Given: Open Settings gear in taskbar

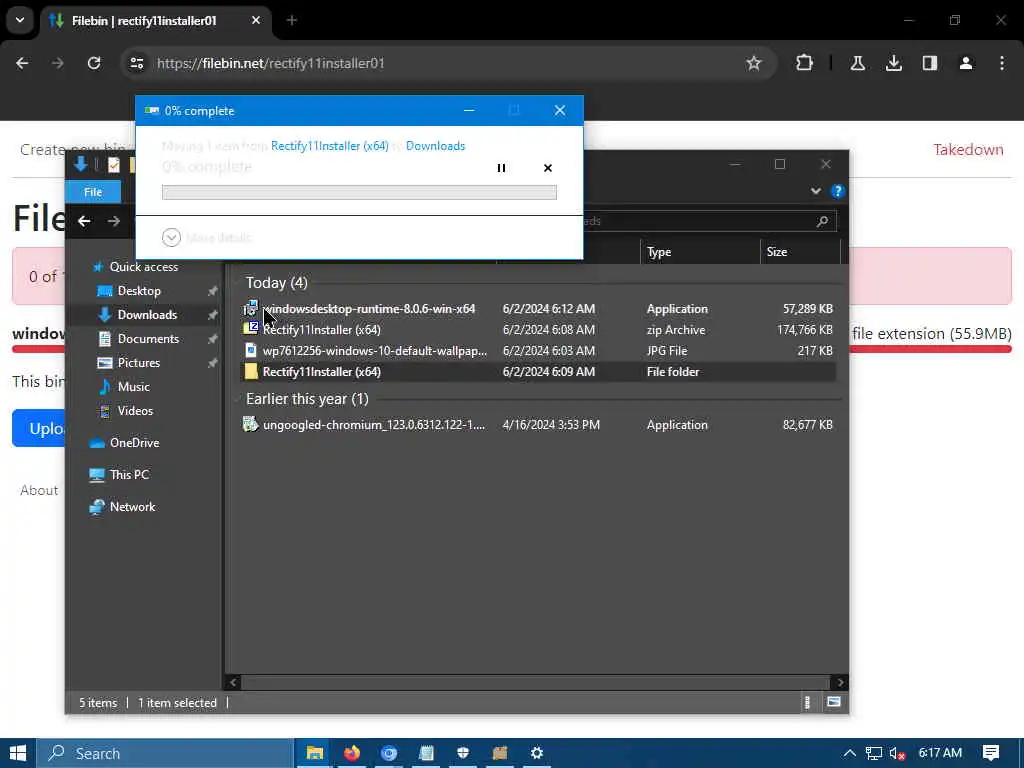Looking at the screenshot, I should 537,753.
